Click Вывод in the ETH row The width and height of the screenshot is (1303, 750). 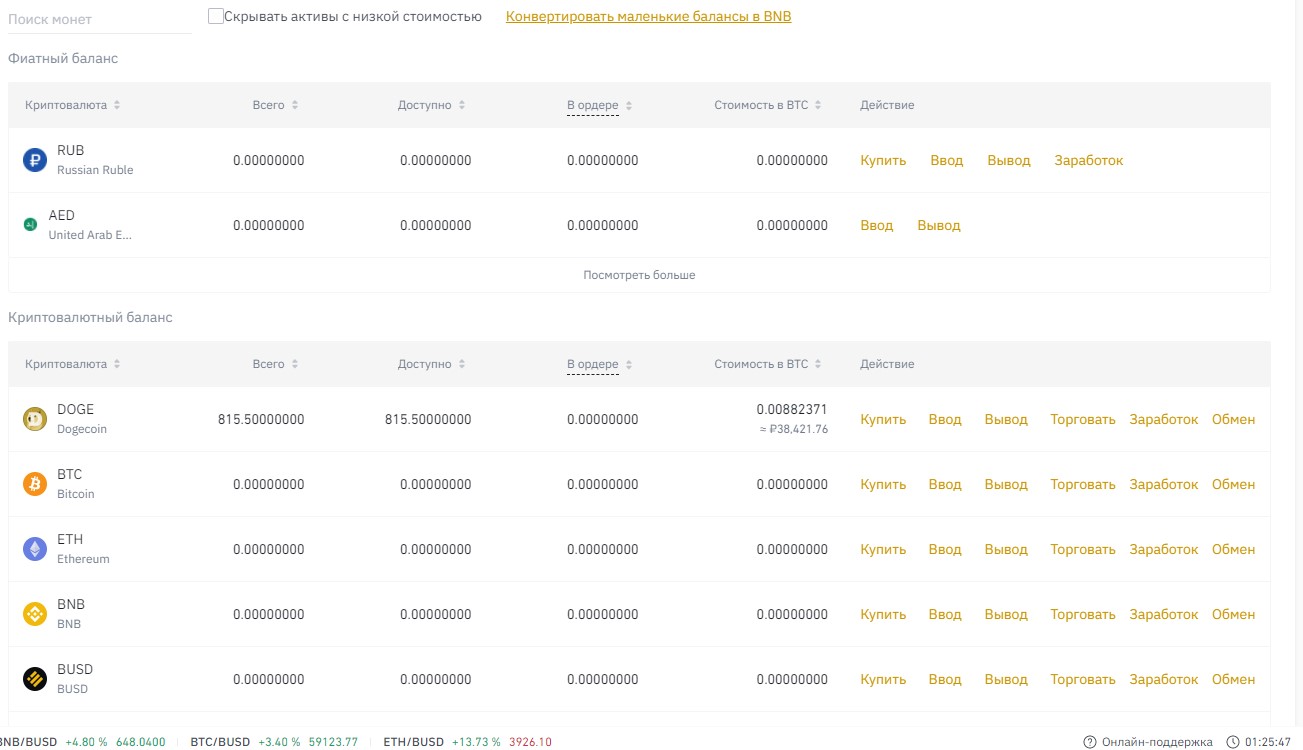click(x=1006, y=549)
